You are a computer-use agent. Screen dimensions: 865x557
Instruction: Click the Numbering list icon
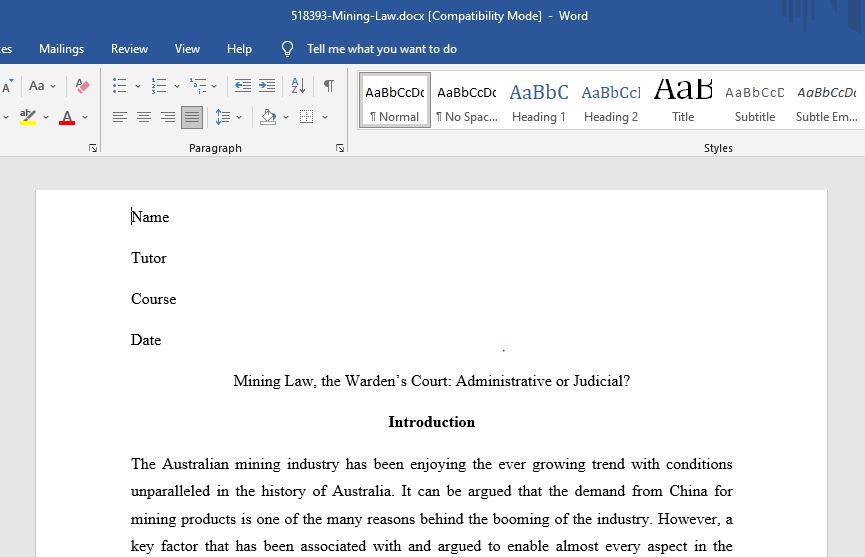pyautogui.click(x=159, y=85)
